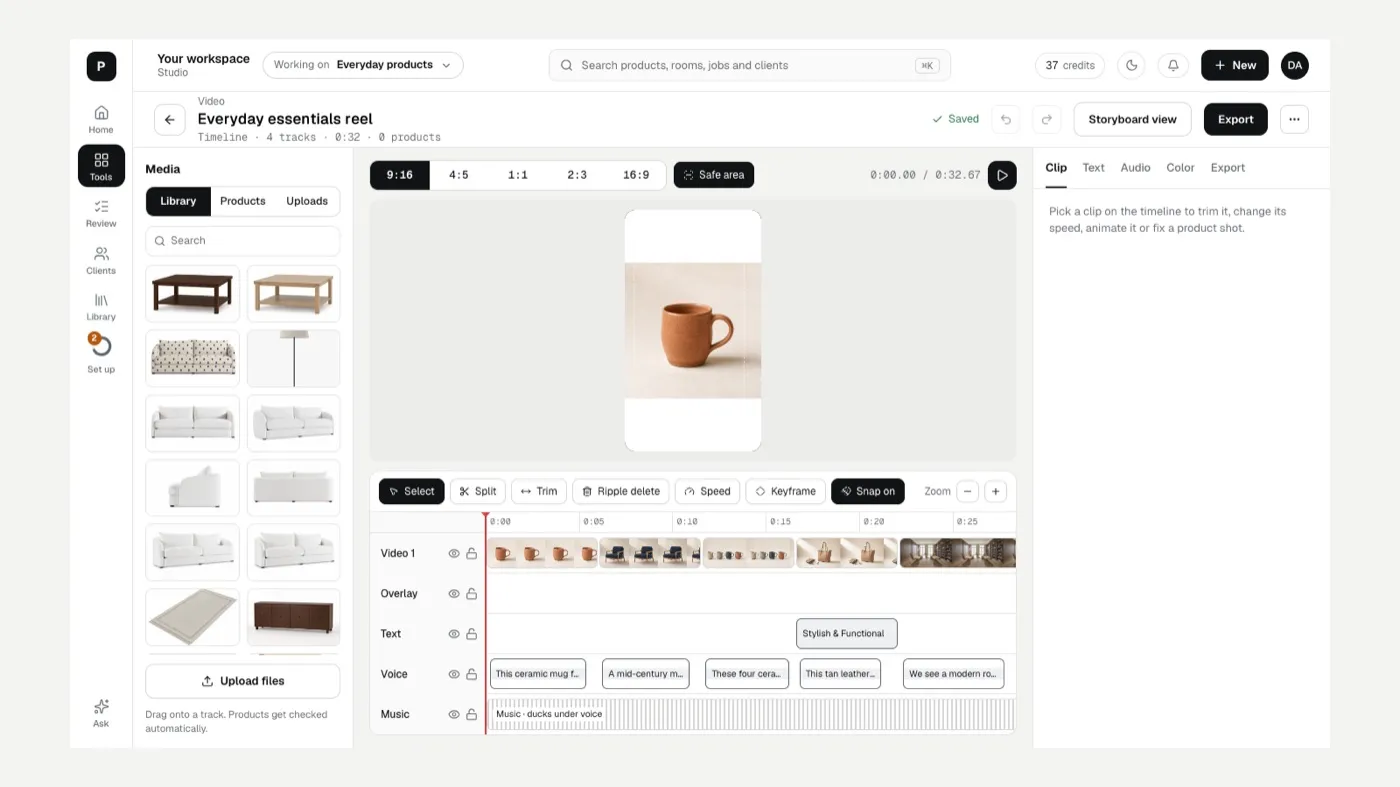Hide the Overlay track
Viewport: 1400px width, 787px height.
coord(454,594)
